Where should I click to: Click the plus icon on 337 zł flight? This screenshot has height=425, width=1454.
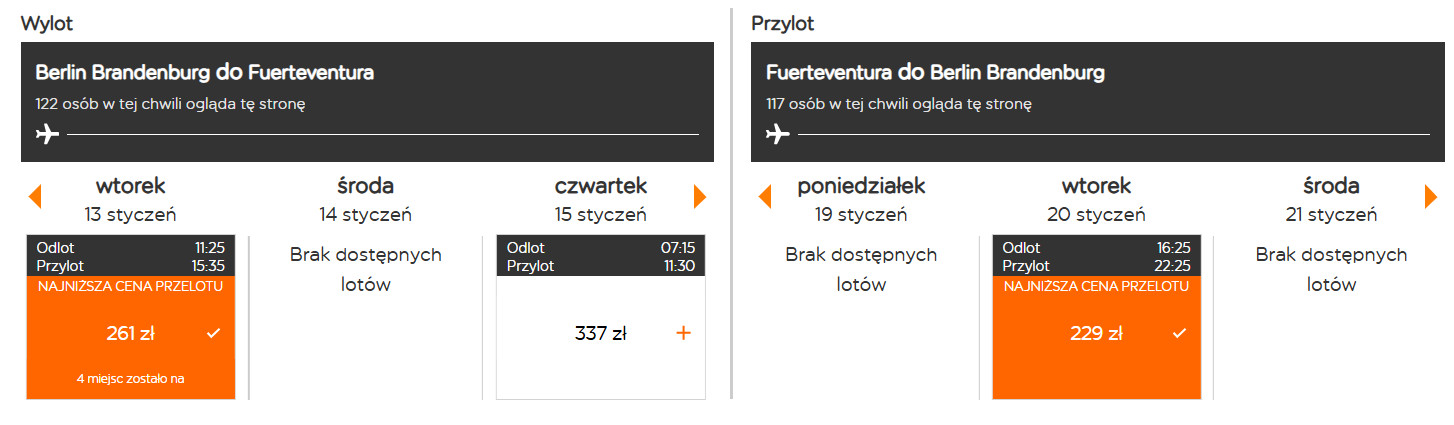[x=684, y=334]
